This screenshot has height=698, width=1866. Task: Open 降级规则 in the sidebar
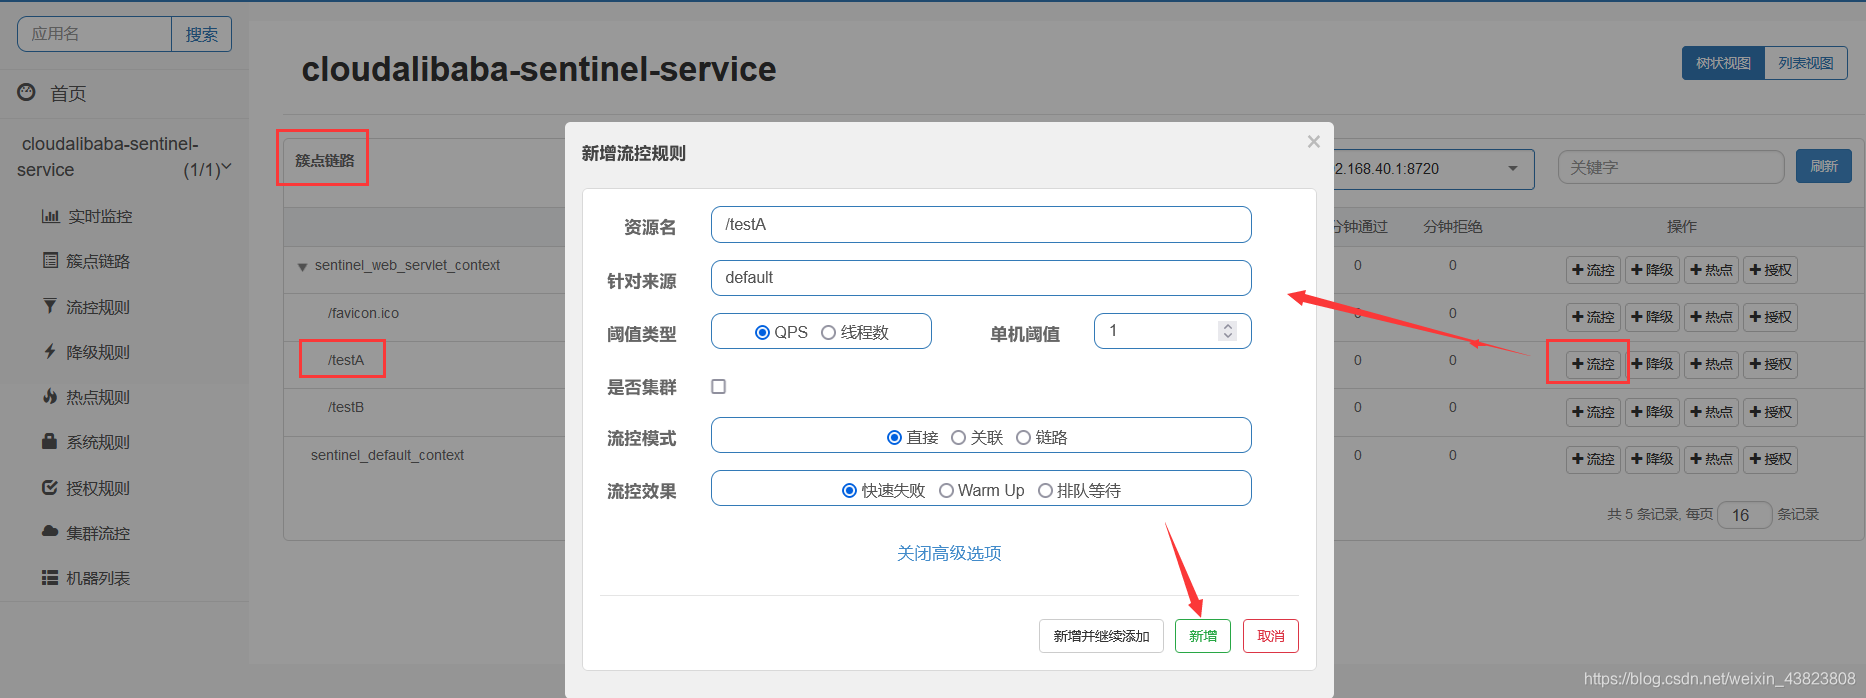coord(86,352)
